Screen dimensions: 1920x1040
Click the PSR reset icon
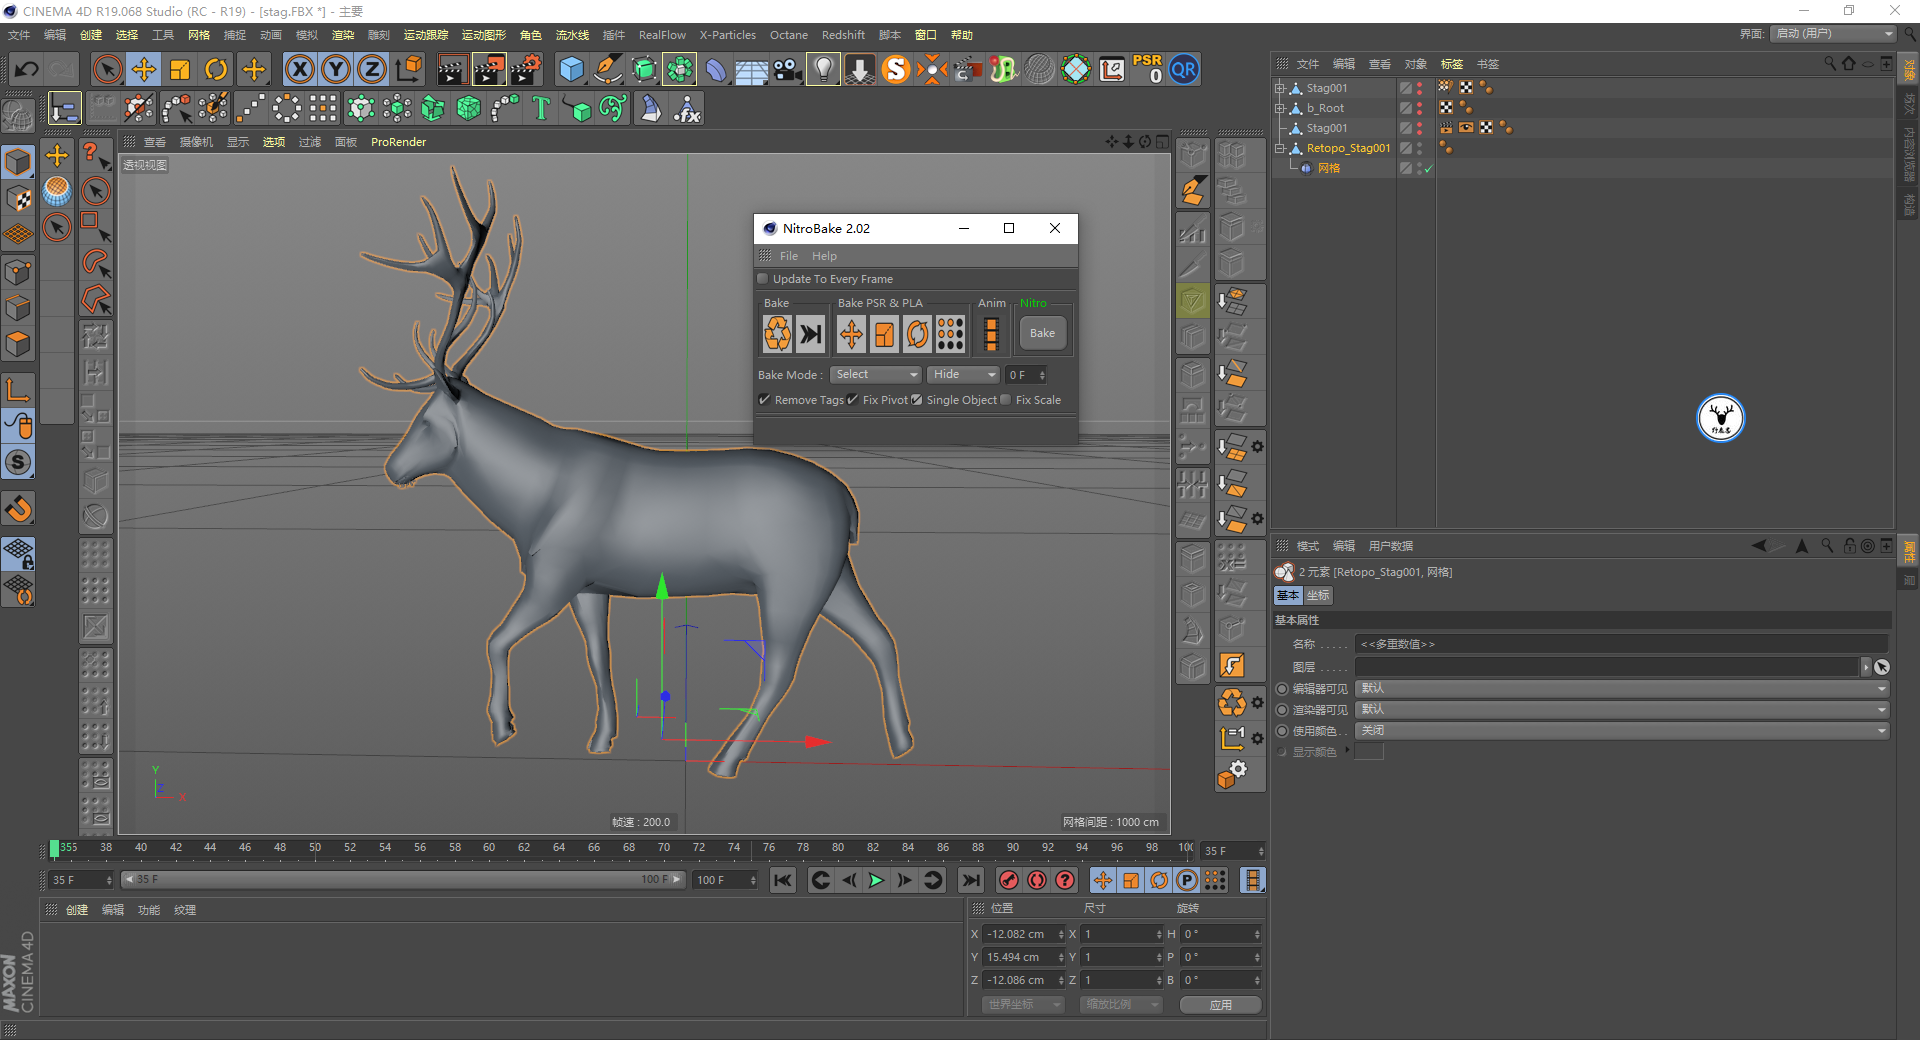tap(1148, 69)
